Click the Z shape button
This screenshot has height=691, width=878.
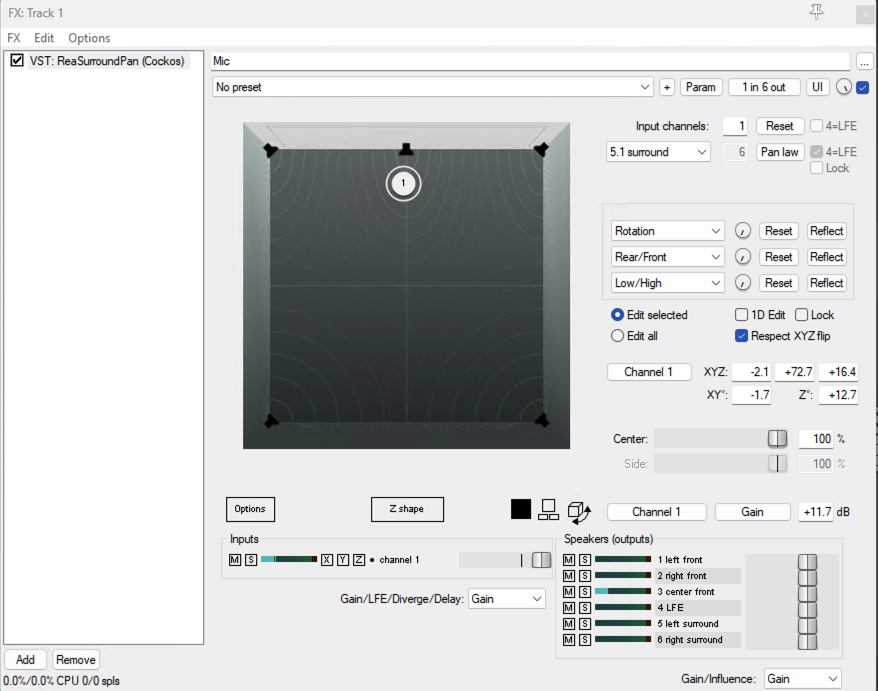click(407, 509)
